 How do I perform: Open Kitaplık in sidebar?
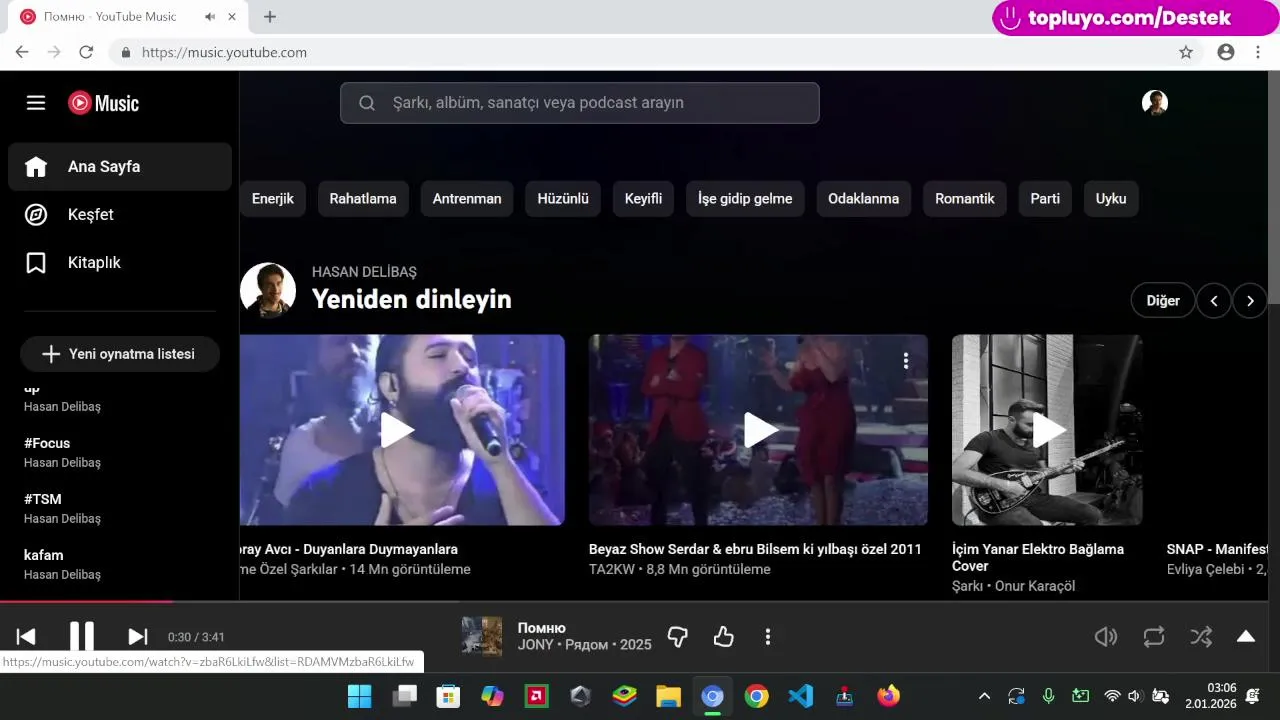[120, 263]
